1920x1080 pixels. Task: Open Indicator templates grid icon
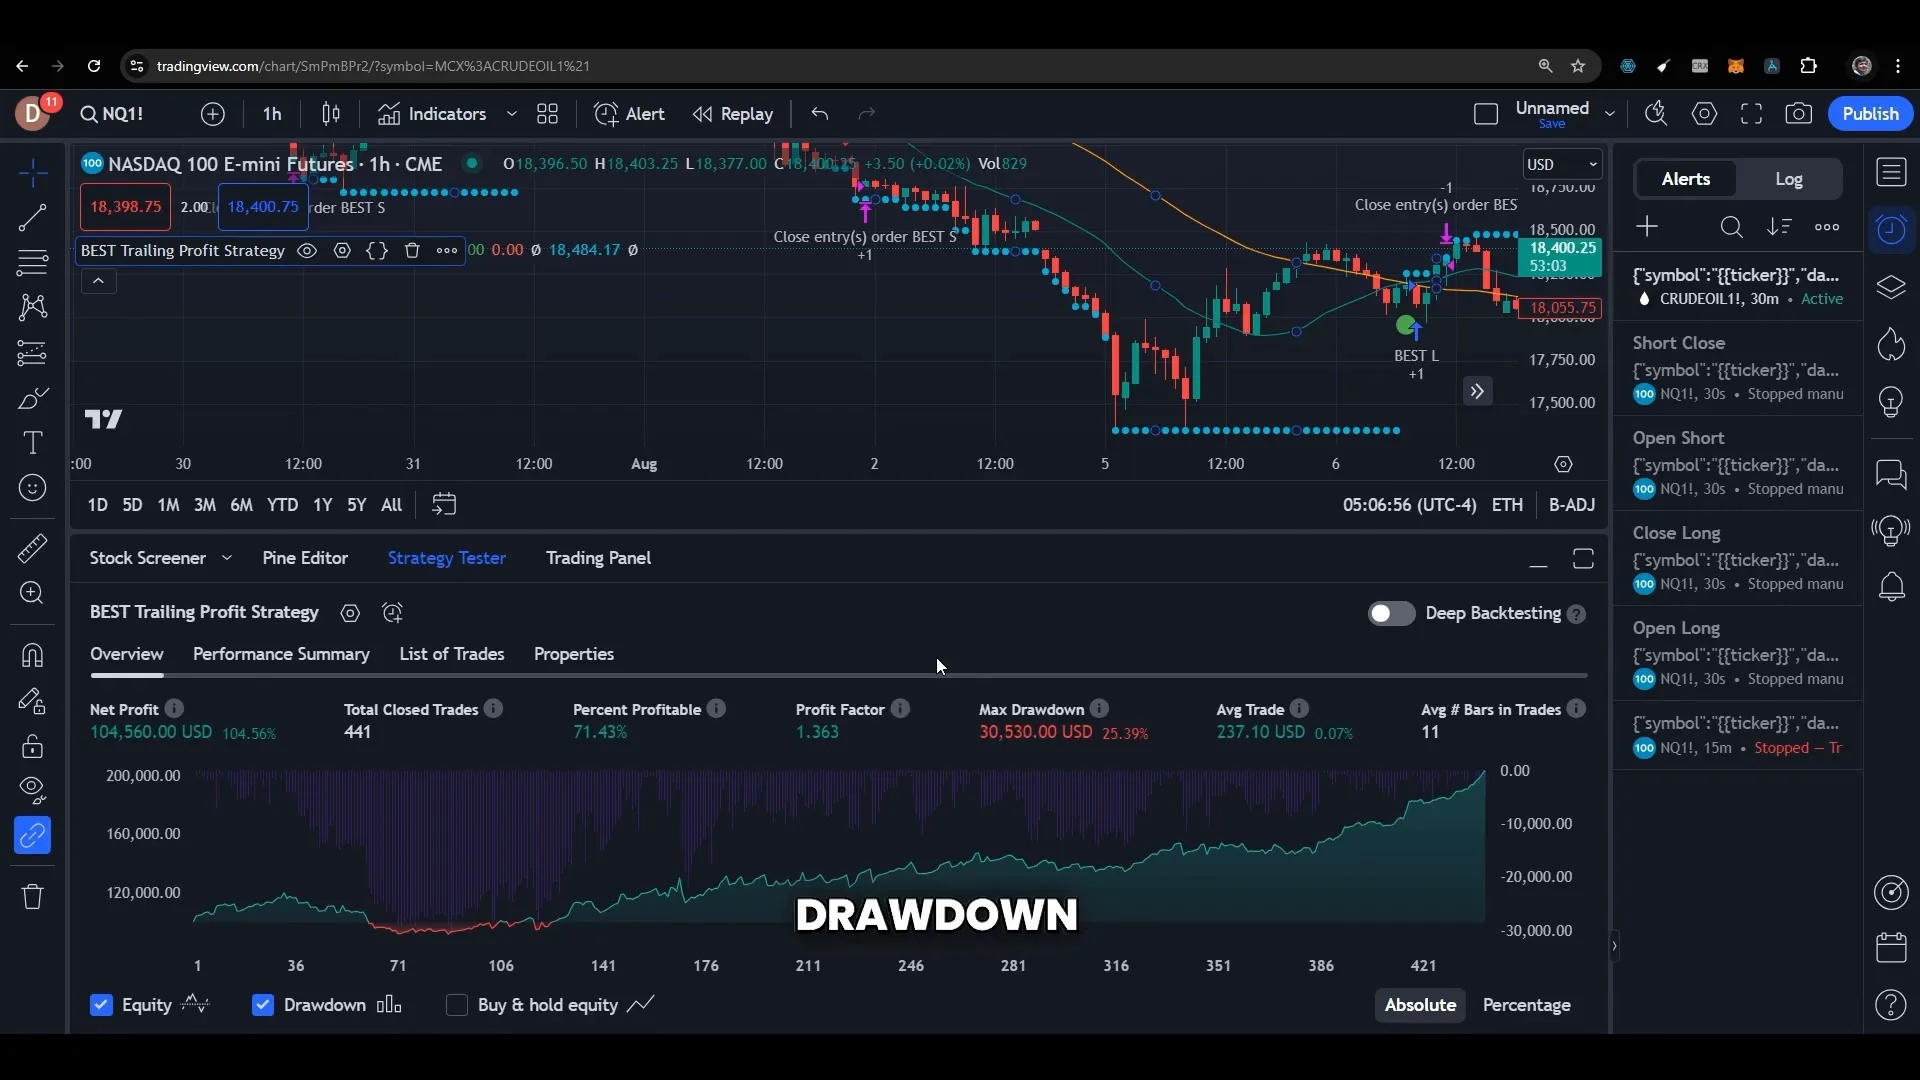point(547,114)
